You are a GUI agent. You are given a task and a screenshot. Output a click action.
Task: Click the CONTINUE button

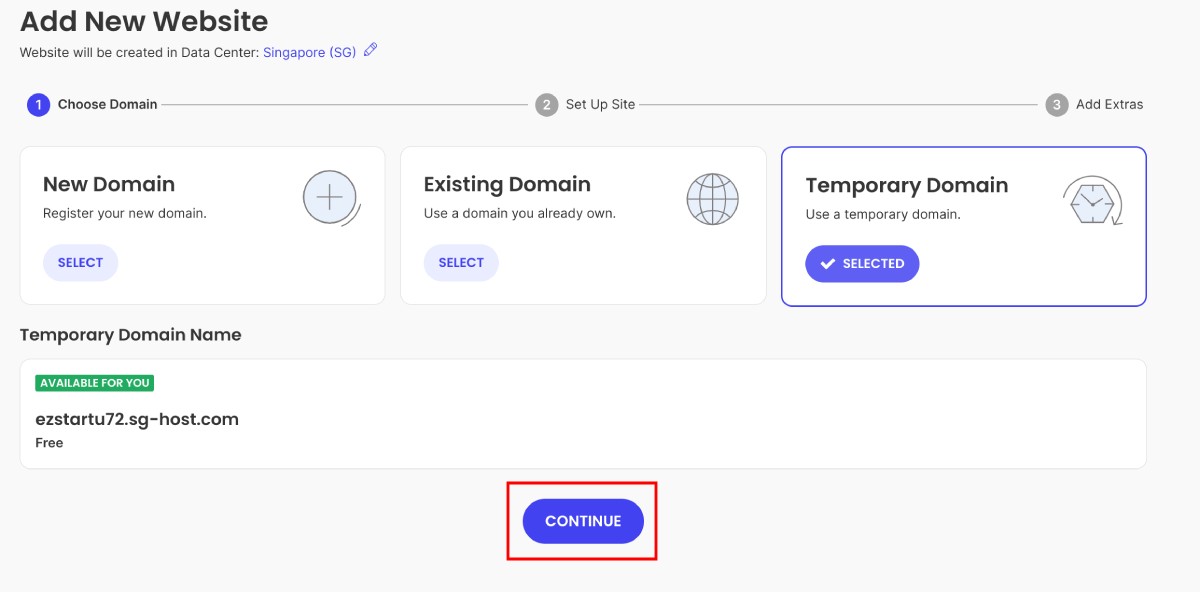pyautogui.click(x=582, y=520)
